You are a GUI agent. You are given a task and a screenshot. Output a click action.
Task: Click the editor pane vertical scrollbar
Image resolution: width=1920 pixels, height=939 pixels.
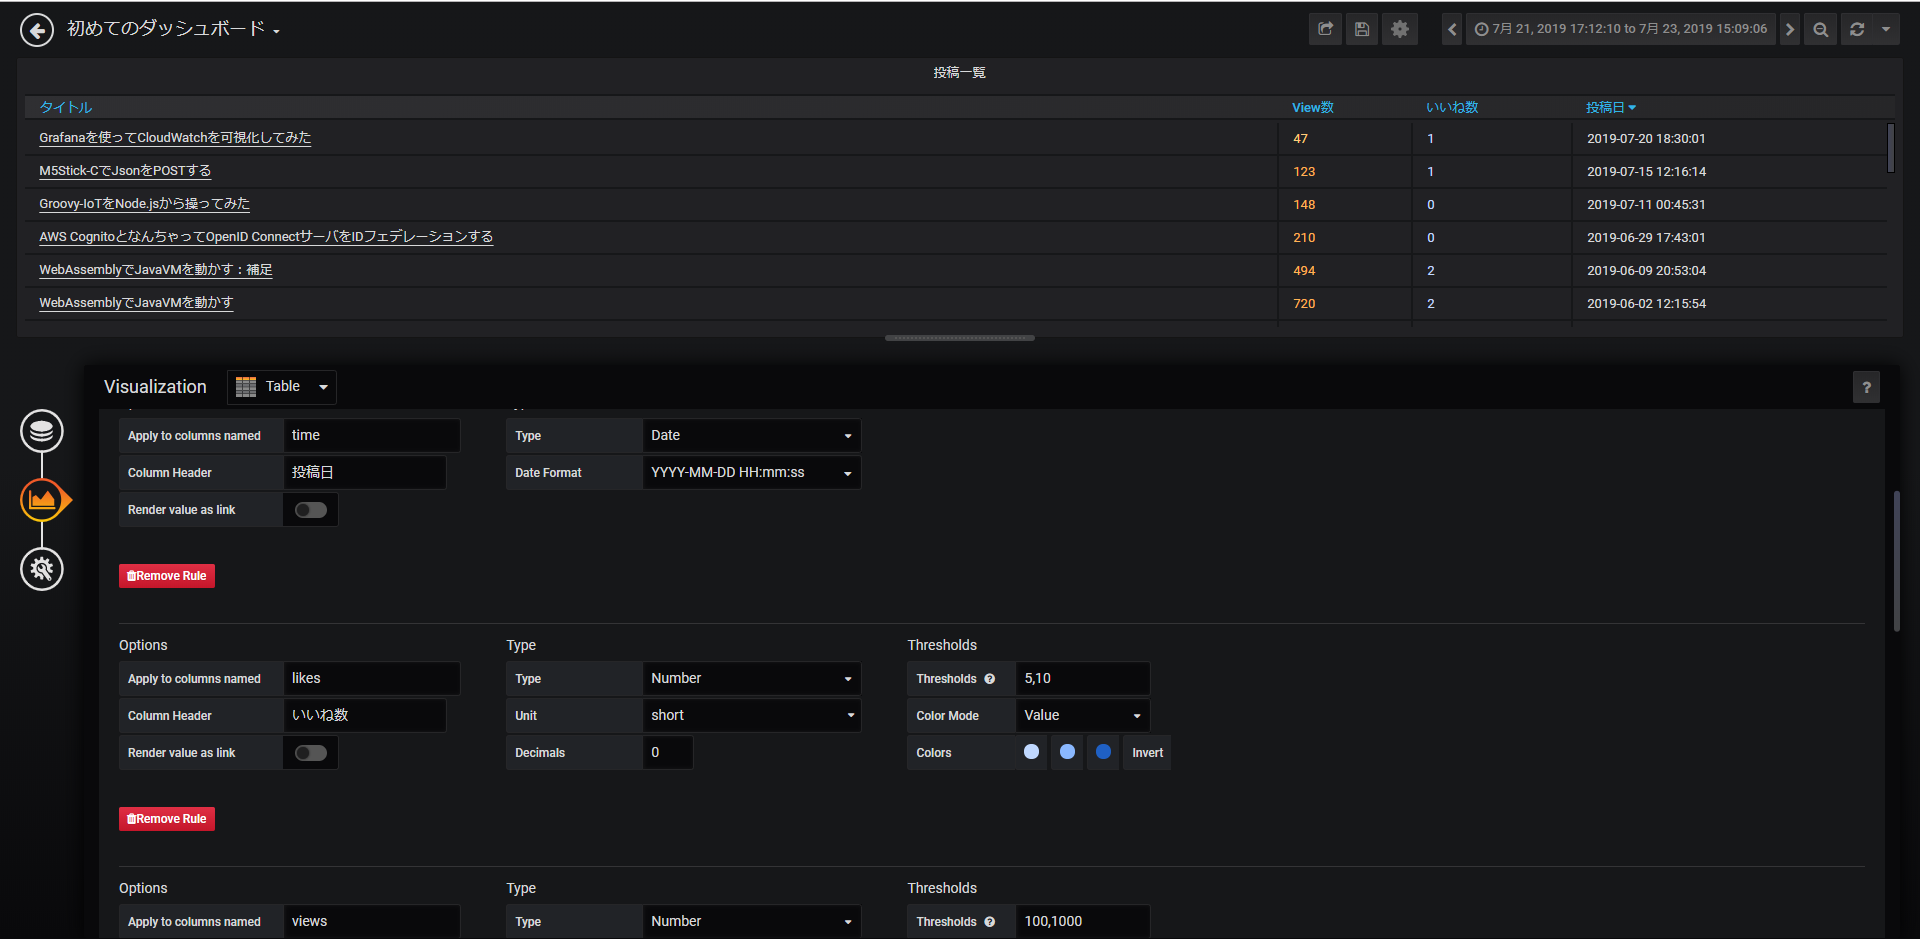(1896, 561)
